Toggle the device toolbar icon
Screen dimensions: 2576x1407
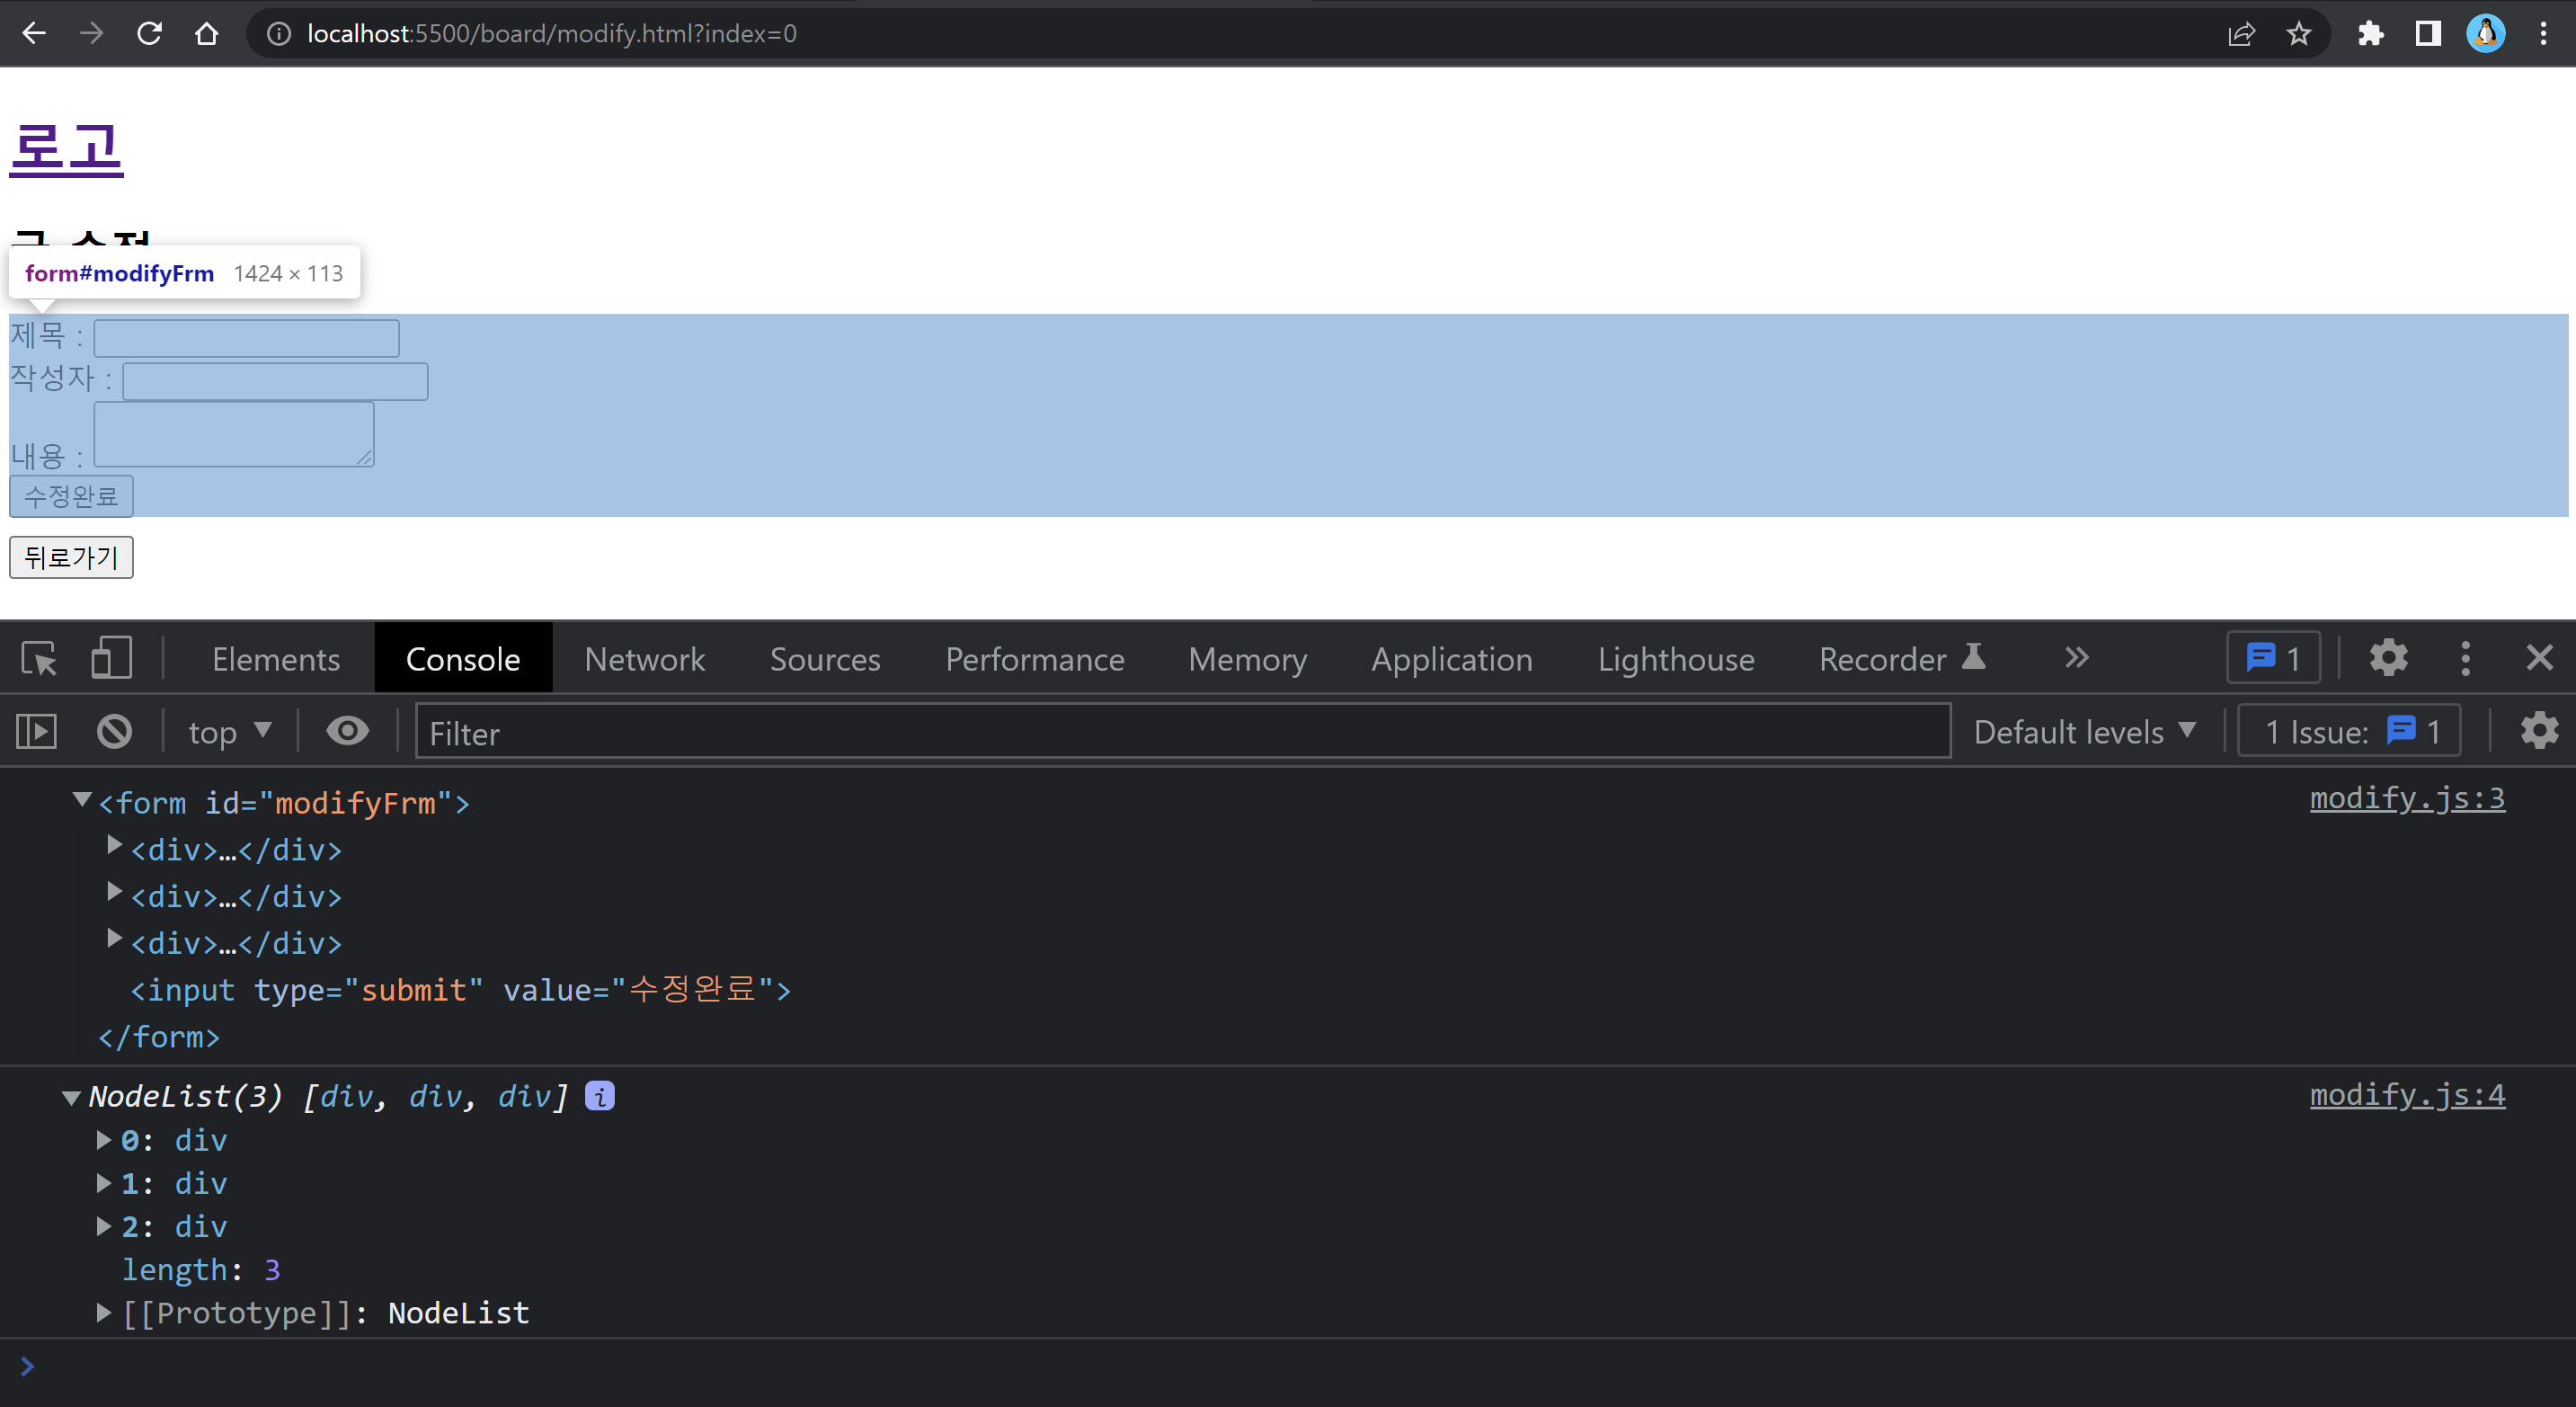click(x=111, y=659)
